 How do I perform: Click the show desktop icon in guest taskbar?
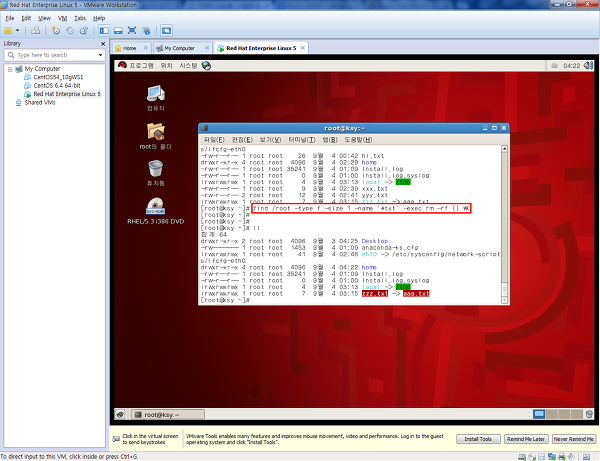pyautogui.click(x=121, y=414)
